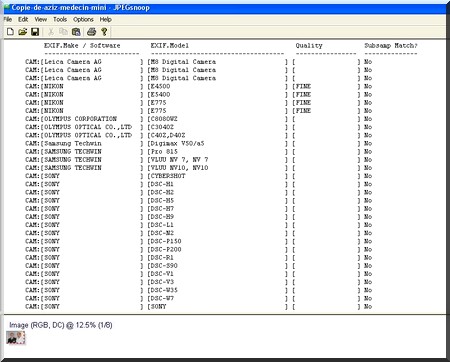The height and width of the screenshot is (362, 450).
Task: Click the DSC-W7 model entry
Action: pyautogui.click(x=162, y=298)
